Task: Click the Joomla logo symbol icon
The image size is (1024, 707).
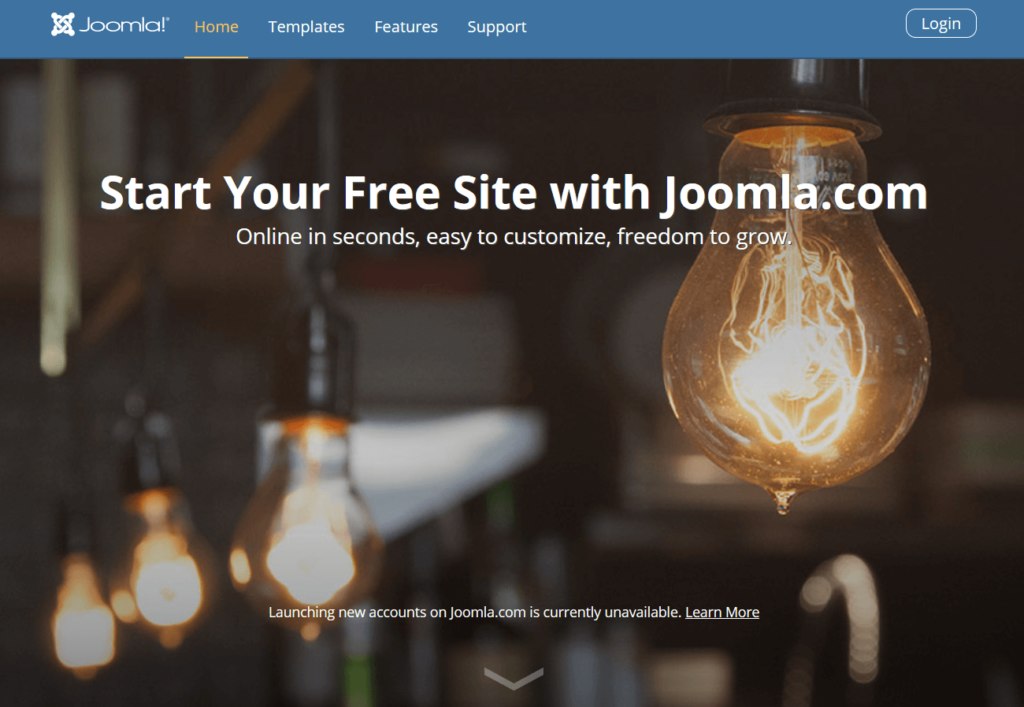Action: pyautogui.click(x=63, y=25)
